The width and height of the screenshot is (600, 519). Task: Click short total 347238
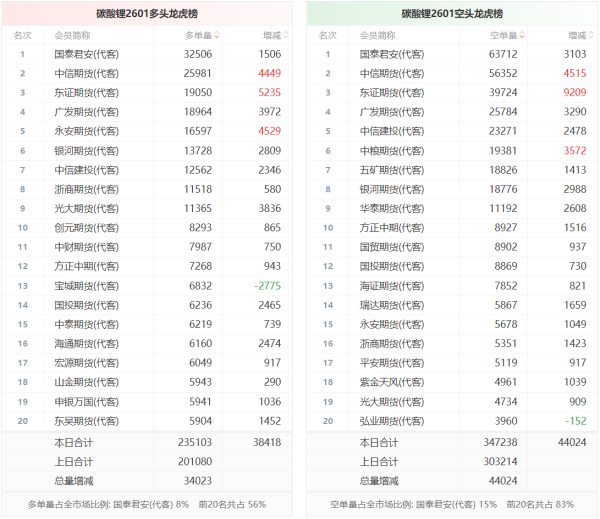tap(500, 442)
